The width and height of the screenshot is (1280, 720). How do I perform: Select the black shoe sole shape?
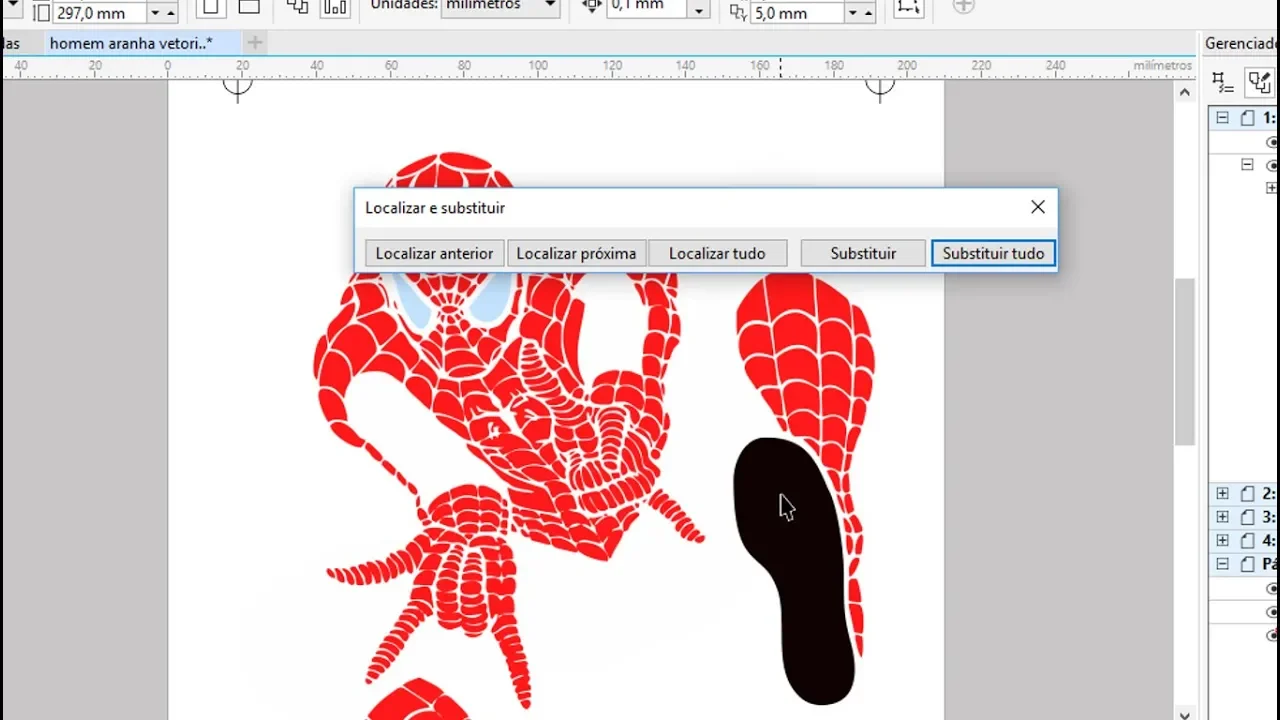pyautogui.click(x=792, y=570)
